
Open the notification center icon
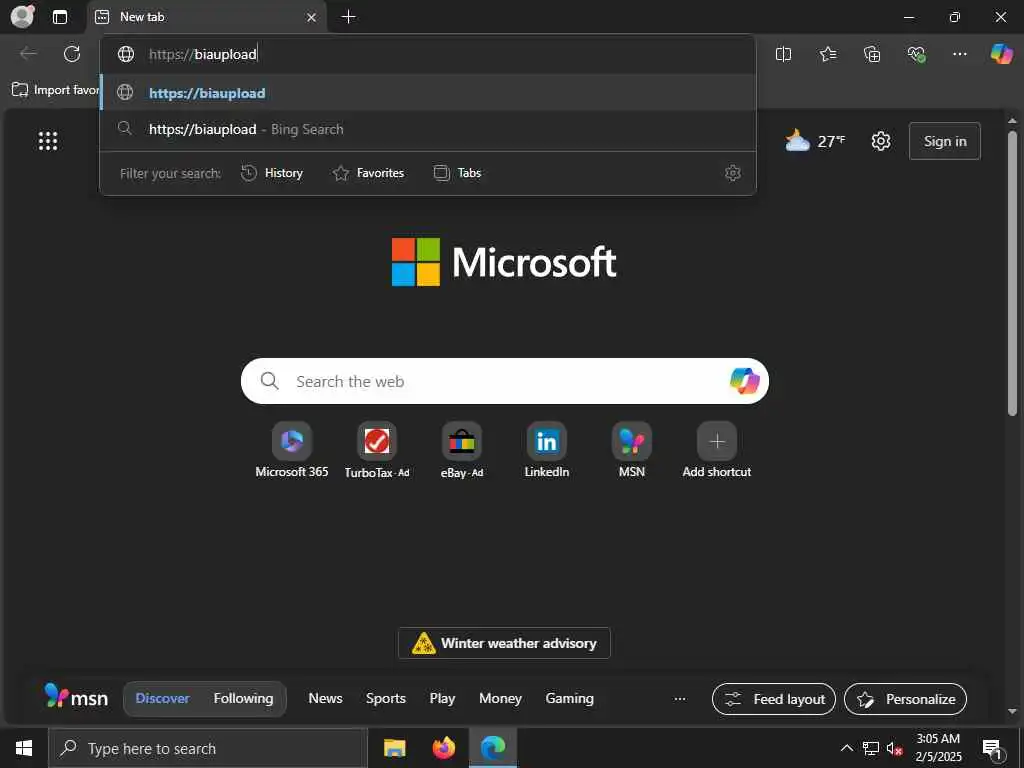992,749
